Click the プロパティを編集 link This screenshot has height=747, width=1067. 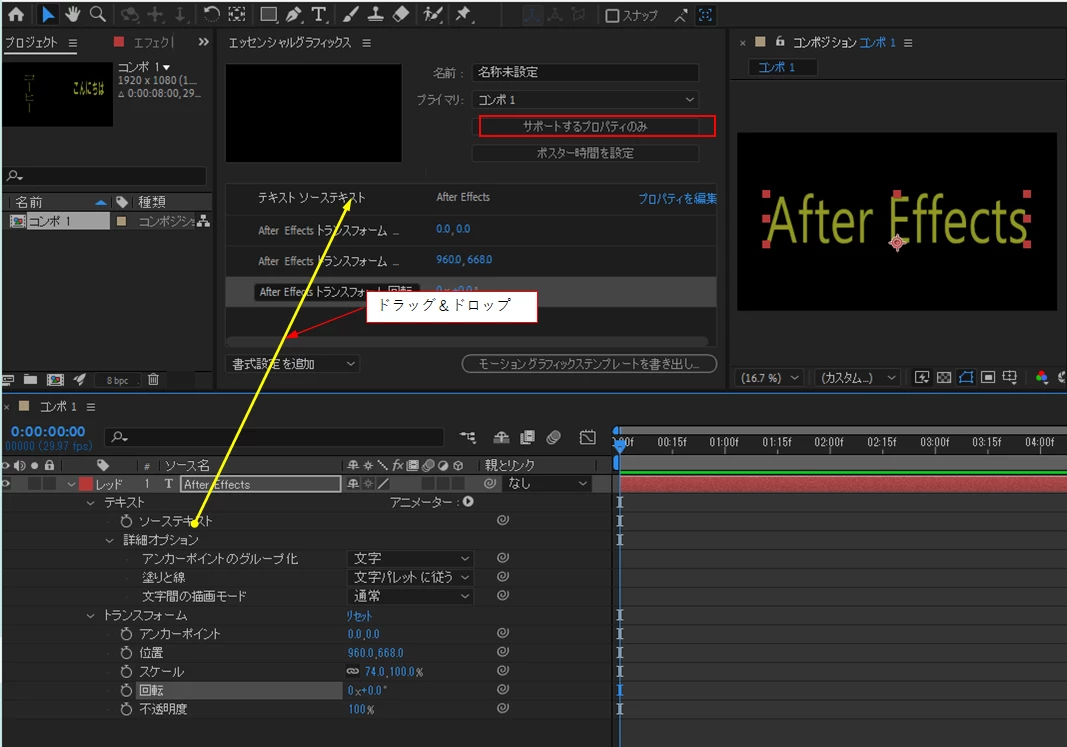click(x=677, y=198)
